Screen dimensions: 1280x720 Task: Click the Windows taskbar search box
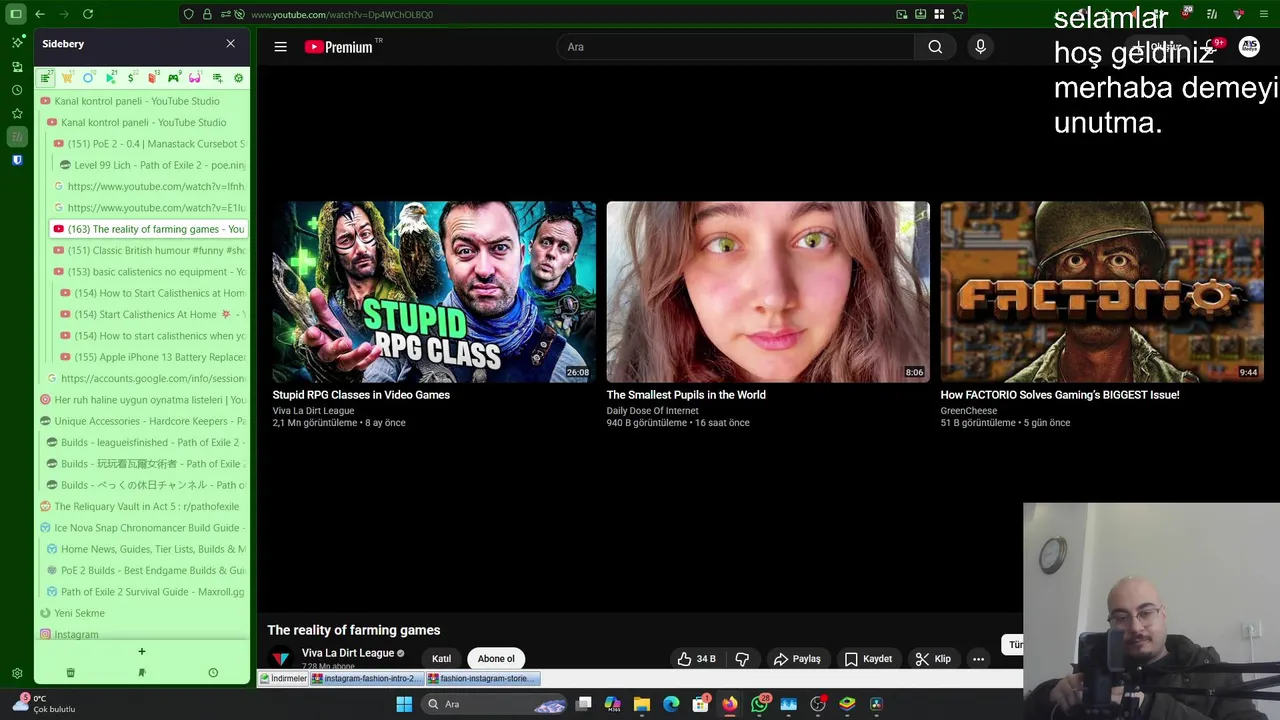[495, 704]
